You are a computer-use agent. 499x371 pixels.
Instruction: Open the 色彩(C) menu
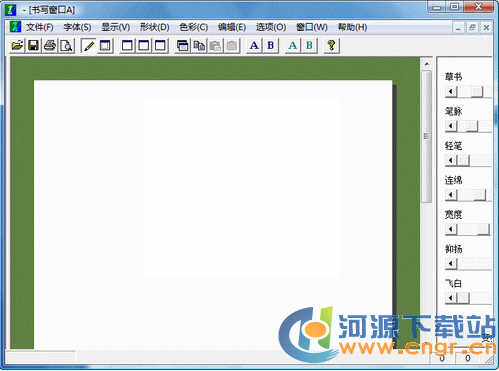coord(194,27)
